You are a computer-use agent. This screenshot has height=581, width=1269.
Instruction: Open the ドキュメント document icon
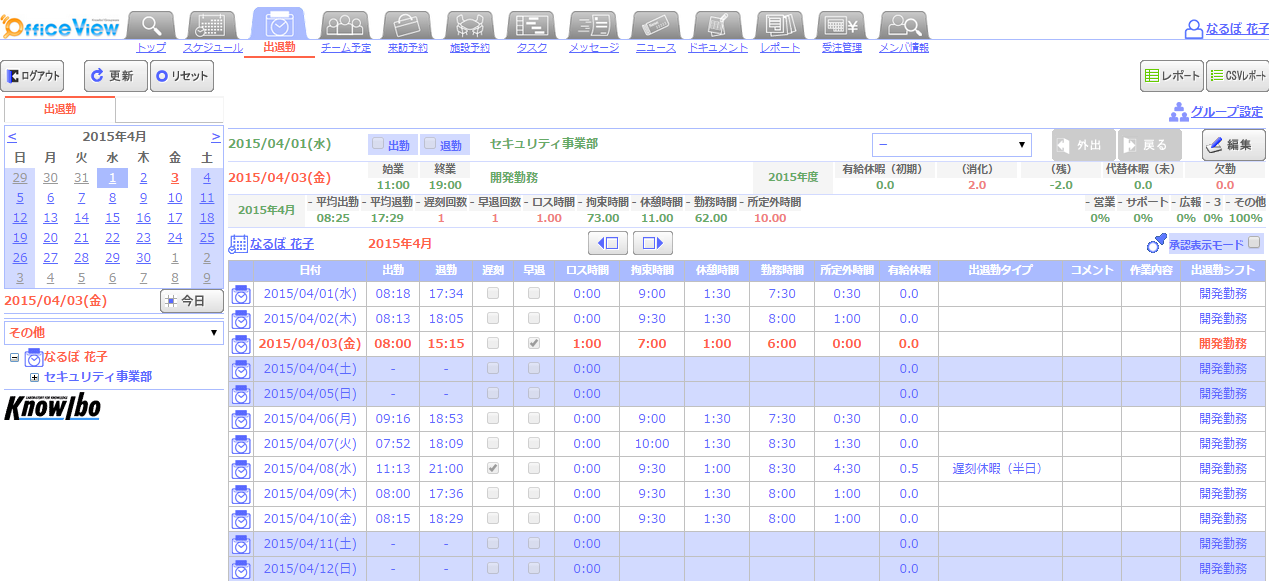click(719, 24)
